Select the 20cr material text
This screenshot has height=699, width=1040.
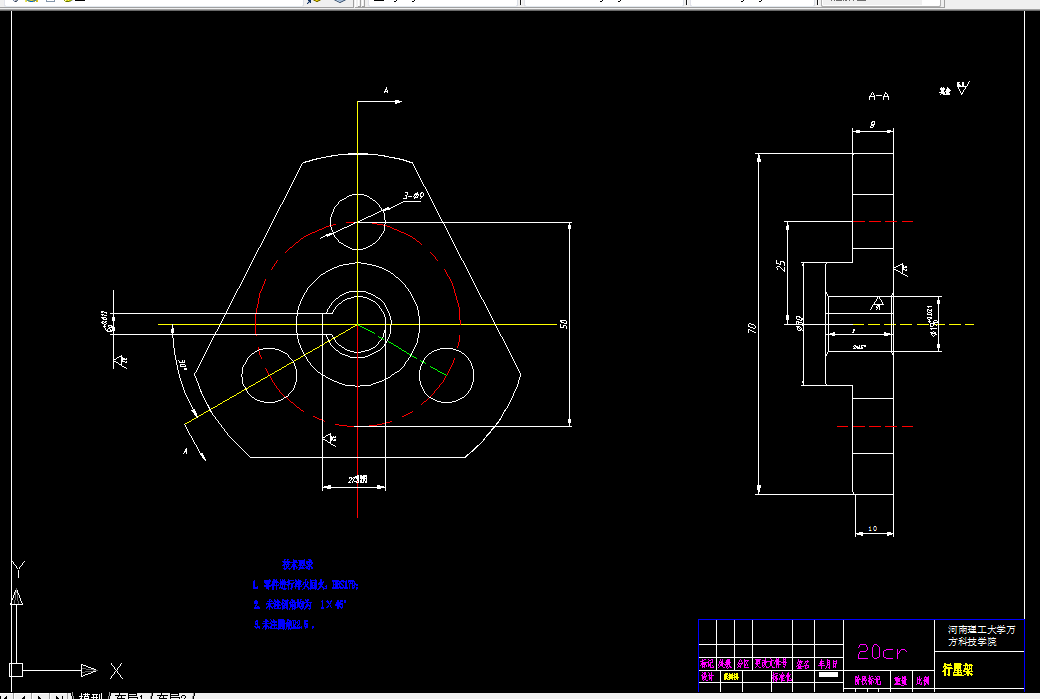[x=881, y=653]
